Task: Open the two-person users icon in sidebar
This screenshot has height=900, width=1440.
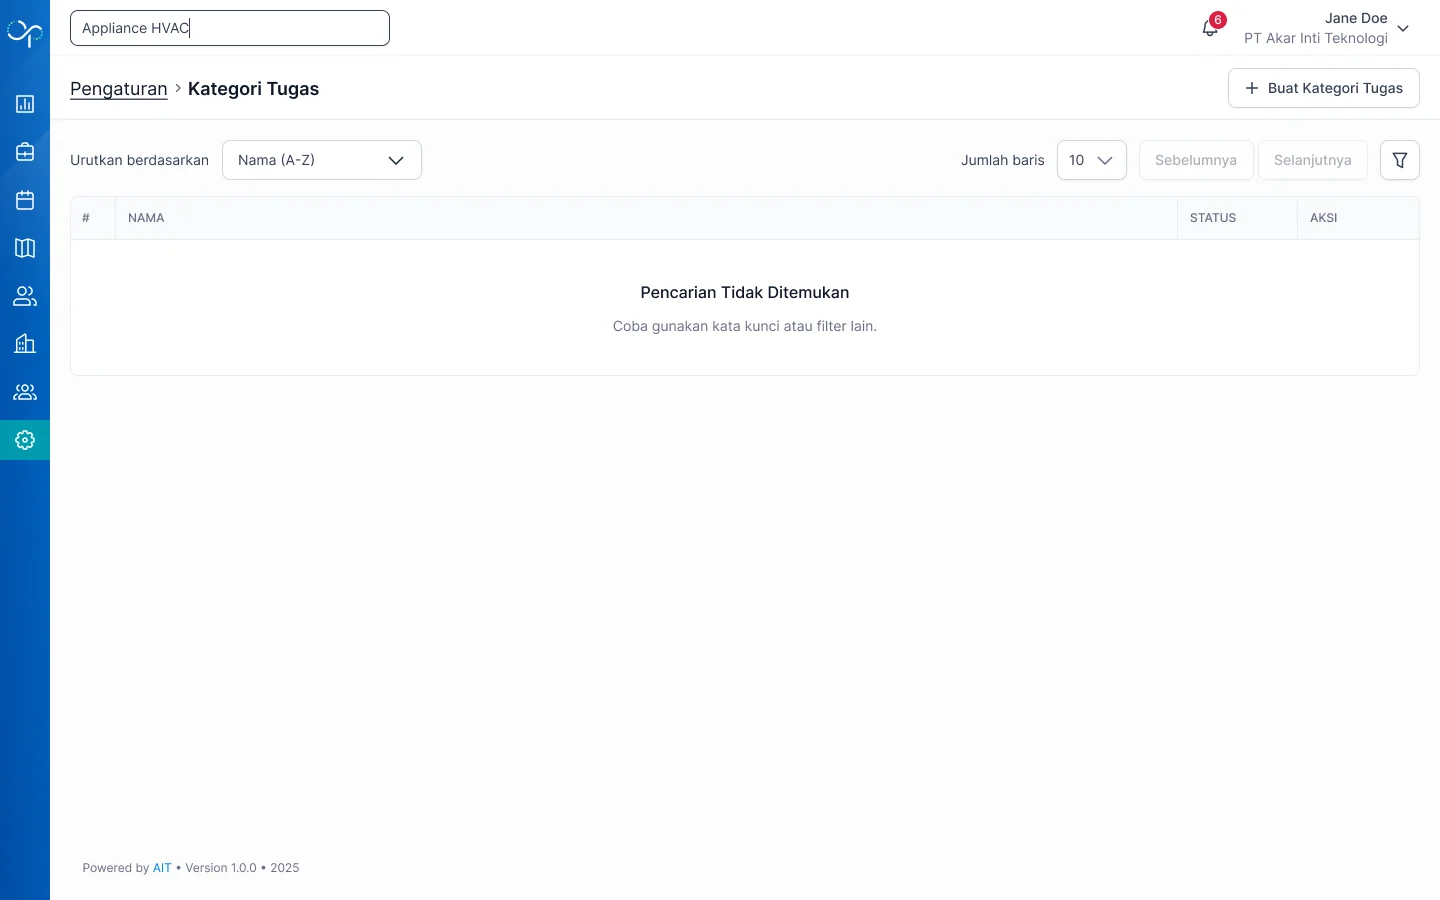Action: click(25, 296)
